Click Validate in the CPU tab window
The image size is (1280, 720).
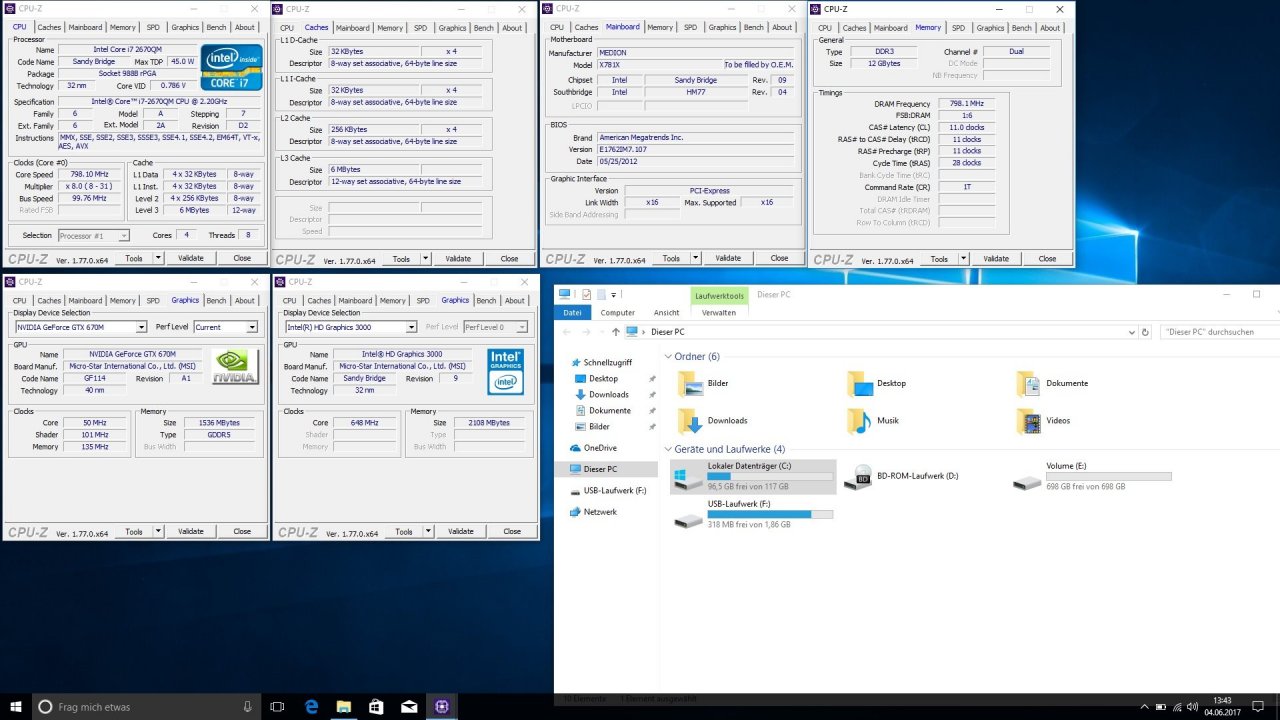191,258
